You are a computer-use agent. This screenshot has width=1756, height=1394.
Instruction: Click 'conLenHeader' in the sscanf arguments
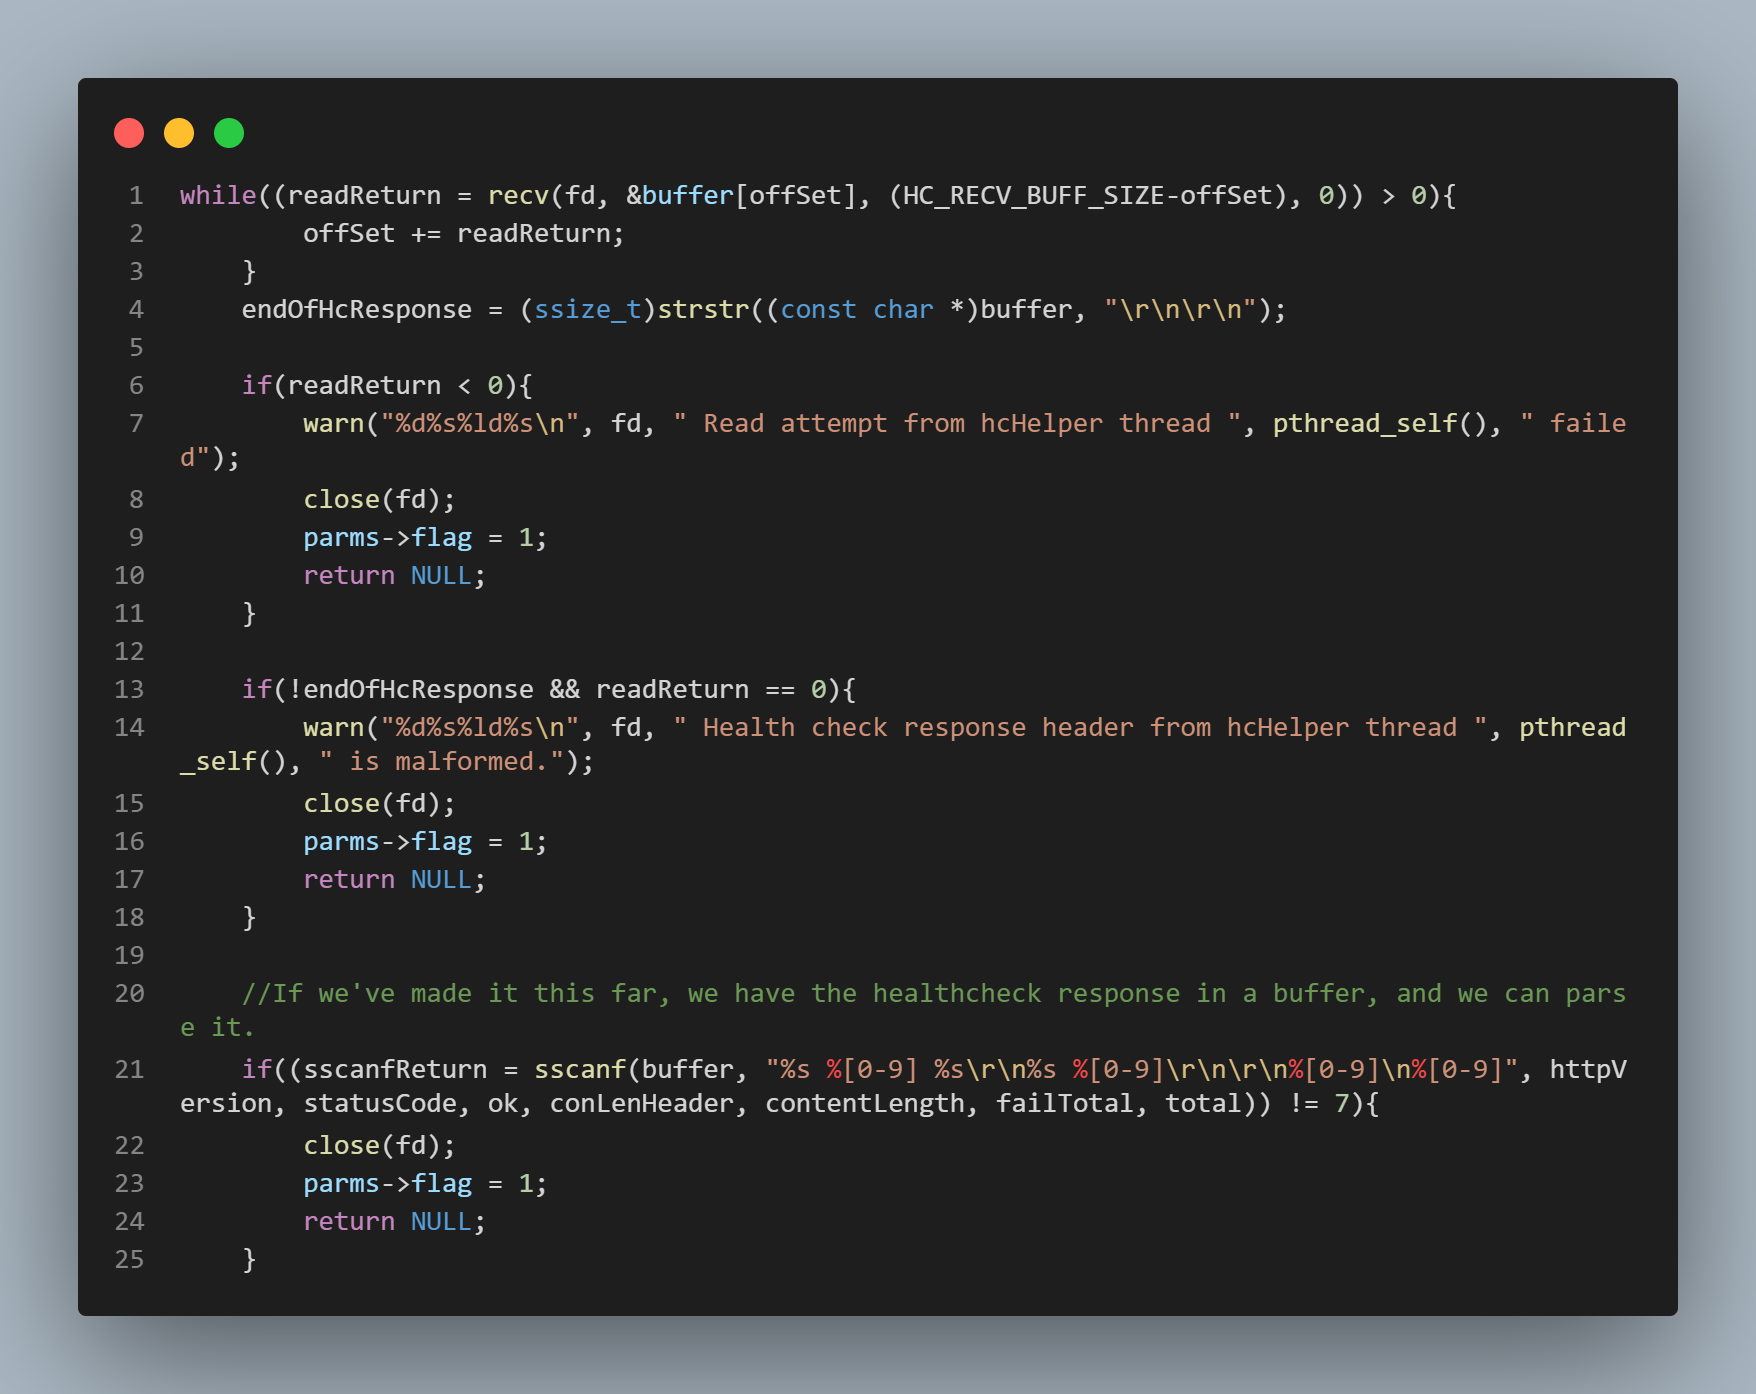[x=642, y=1103]
